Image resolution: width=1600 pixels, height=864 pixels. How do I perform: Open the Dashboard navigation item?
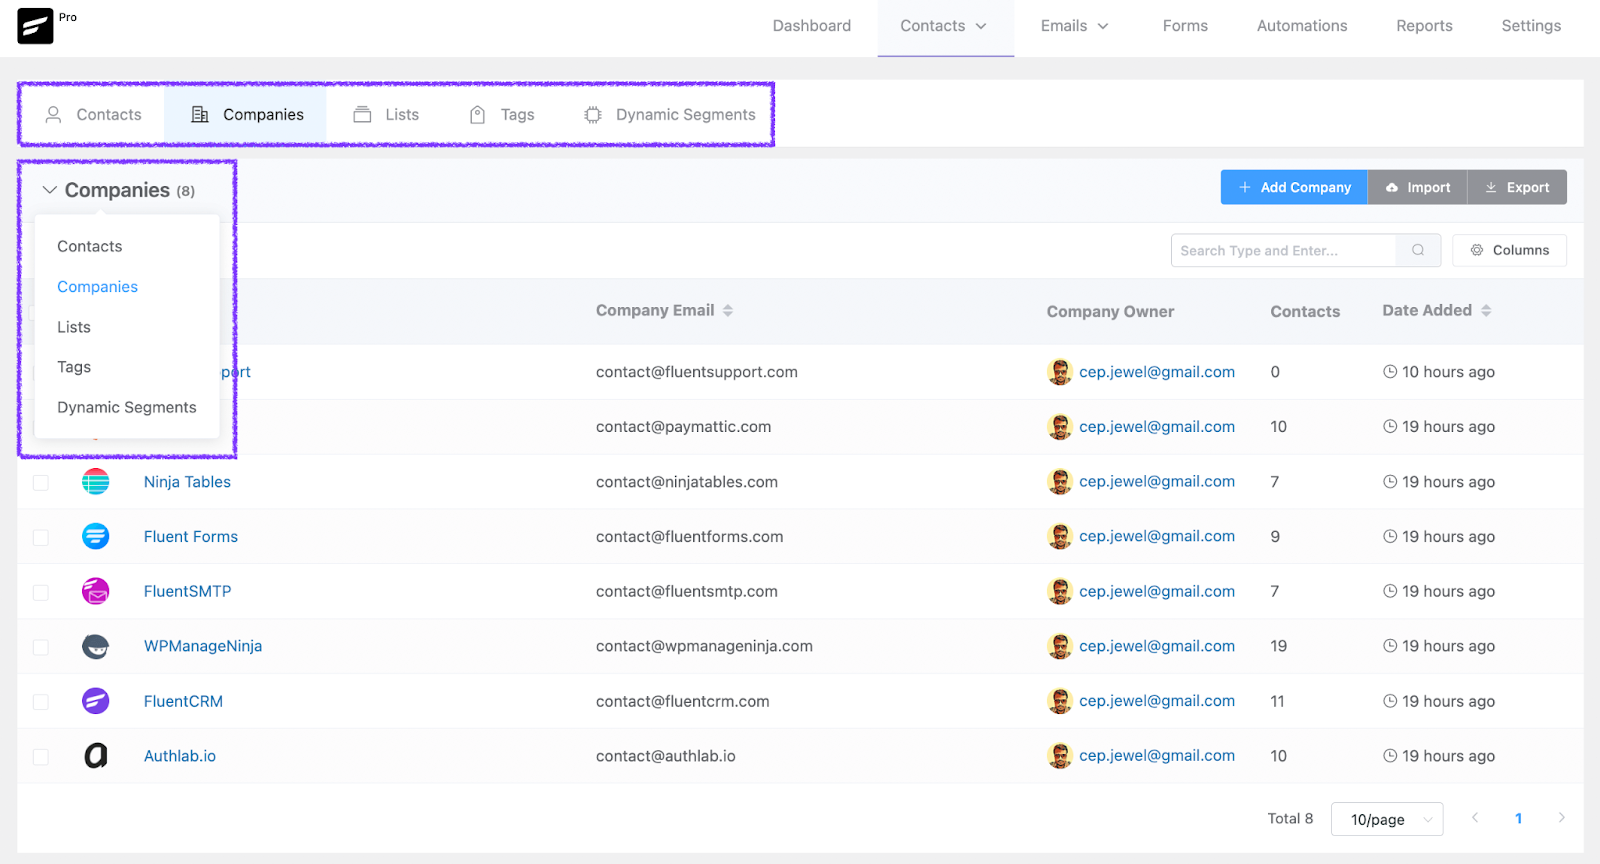point(812,26)
